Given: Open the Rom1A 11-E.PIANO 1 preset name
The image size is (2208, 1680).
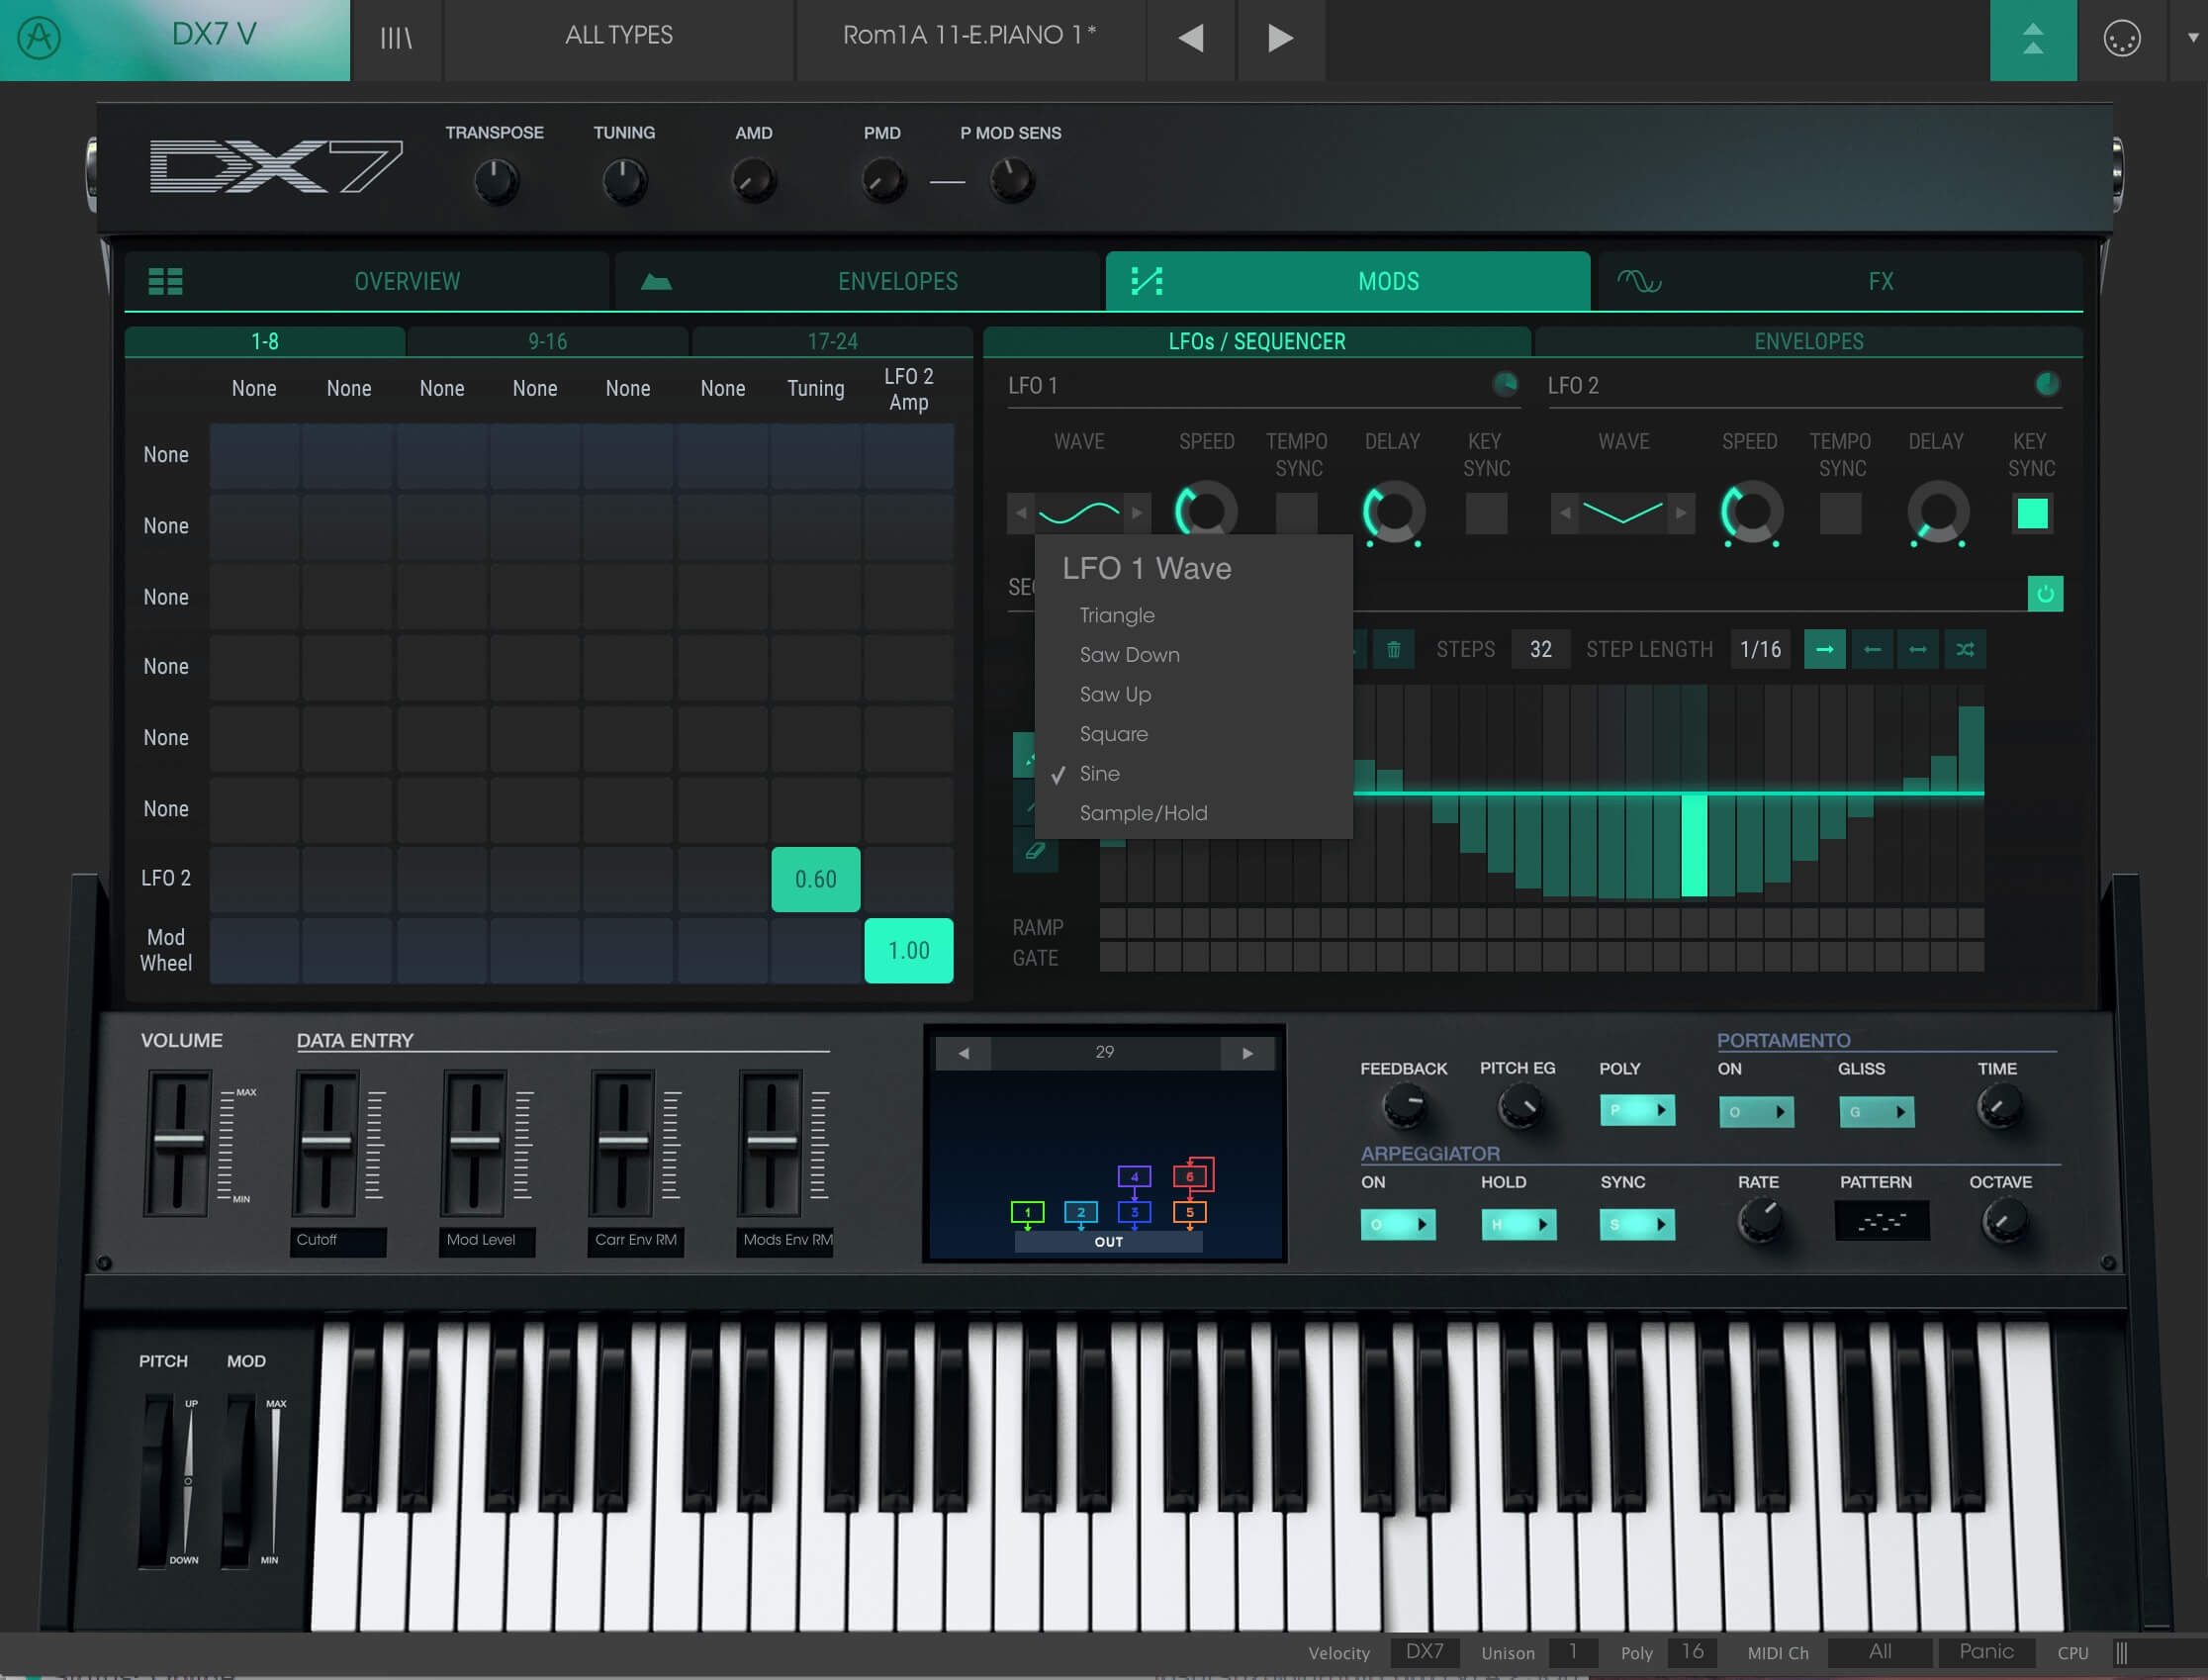Looking at the screenshot, I should [970, 36].
